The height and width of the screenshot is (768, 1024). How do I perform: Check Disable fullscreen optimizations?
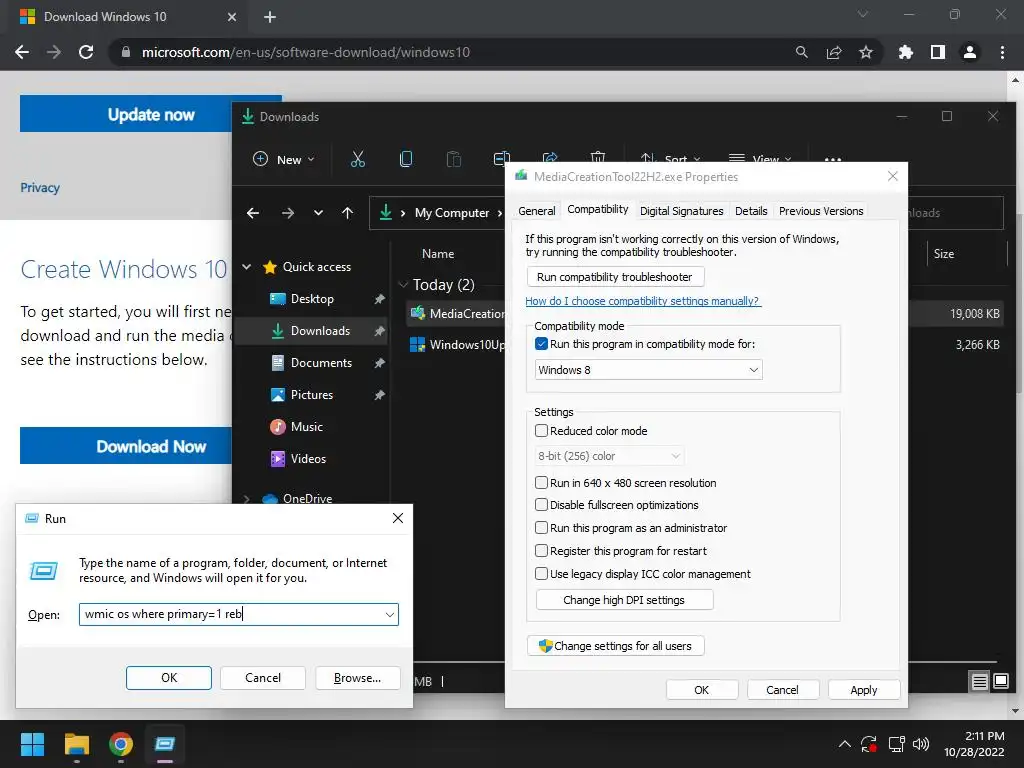(541, 505)
